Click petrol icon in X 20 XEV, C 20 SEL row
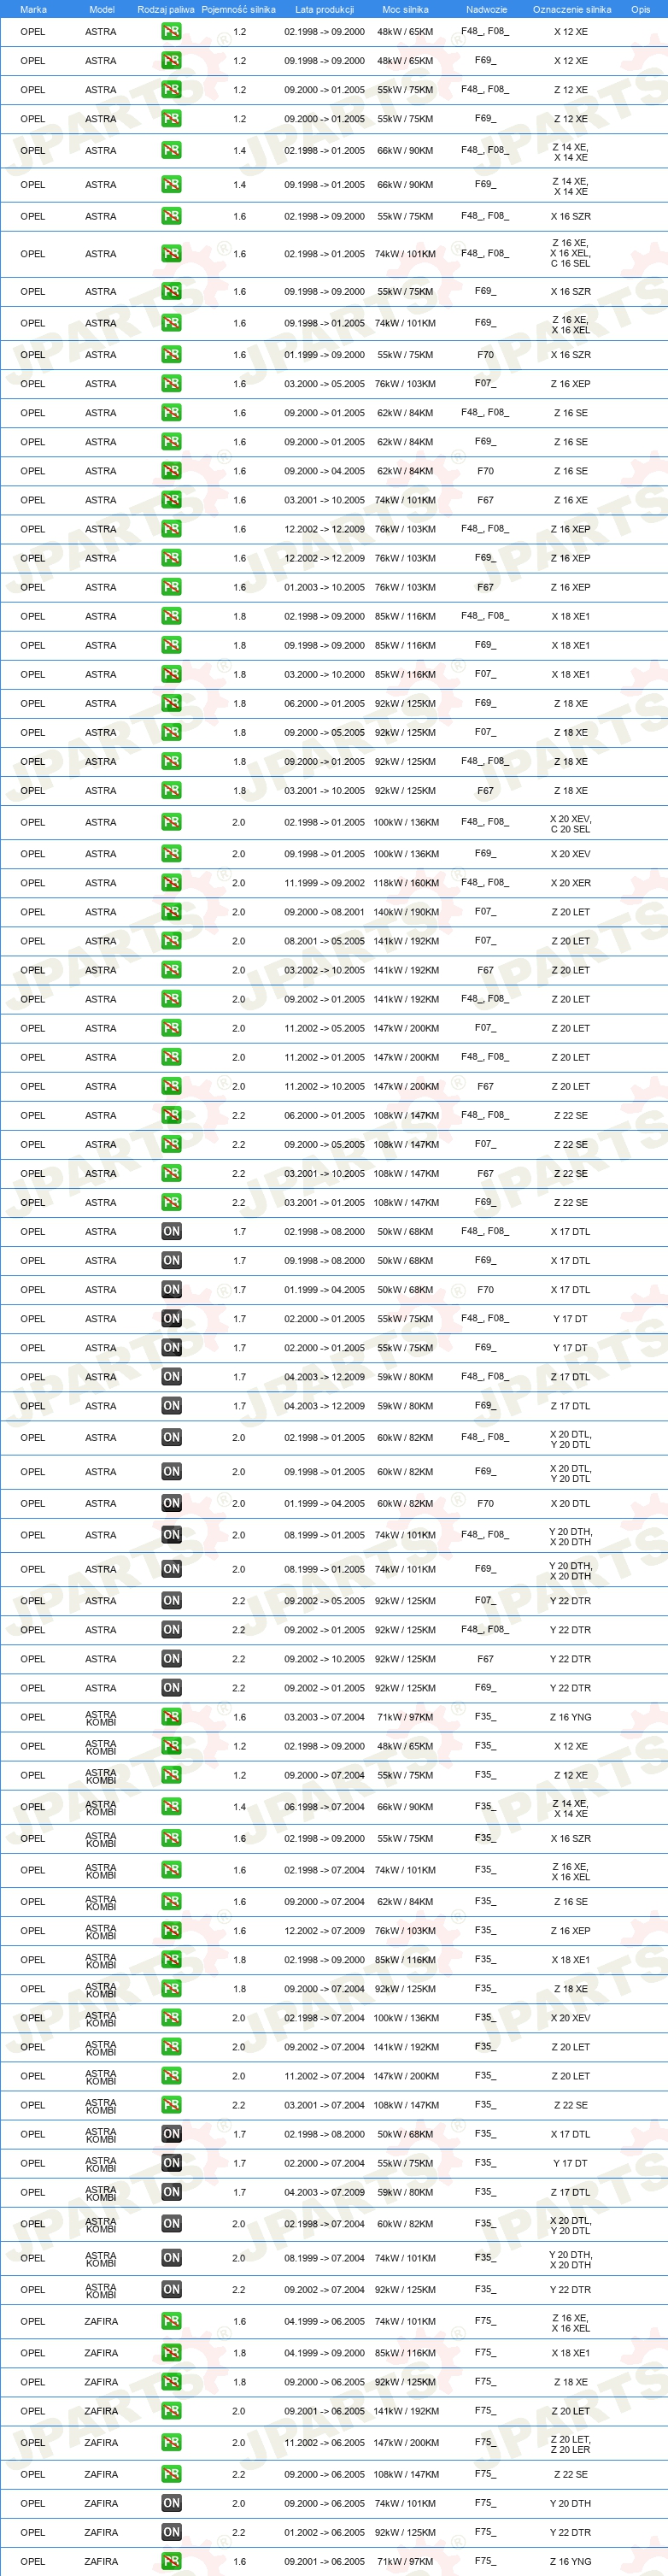The height and width of the screenshot is (2576, 668). pyautogui.click(x=171, y=822)
